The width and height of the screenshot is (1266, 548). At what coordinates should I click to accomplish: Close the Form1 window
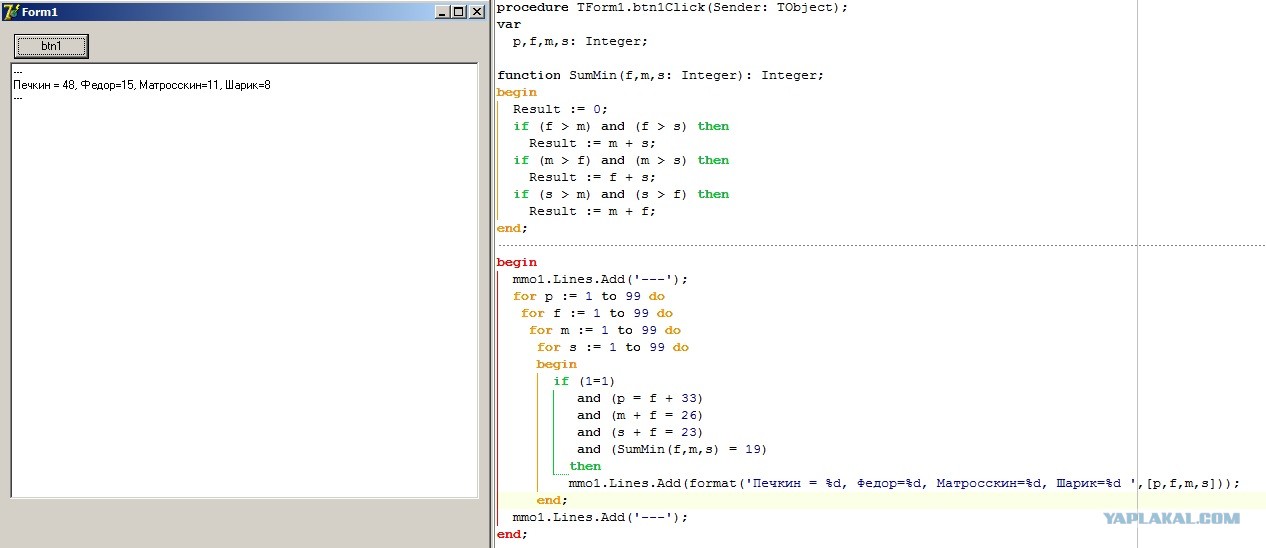(477, 12)
